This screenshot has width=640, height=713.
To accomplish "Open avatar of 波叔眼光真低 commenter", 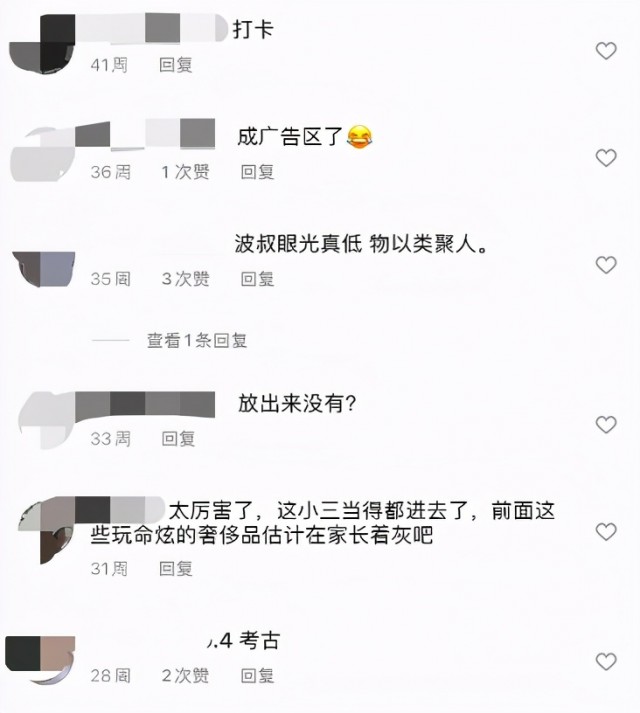I will [x=44, y=269].
